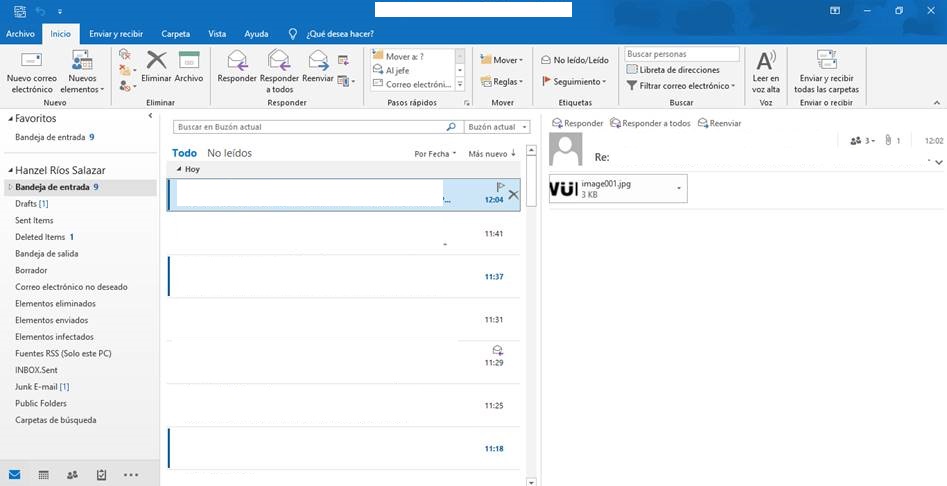947x486 pixels.
Task: Show only No leídos messages
Action: point(229,153)
